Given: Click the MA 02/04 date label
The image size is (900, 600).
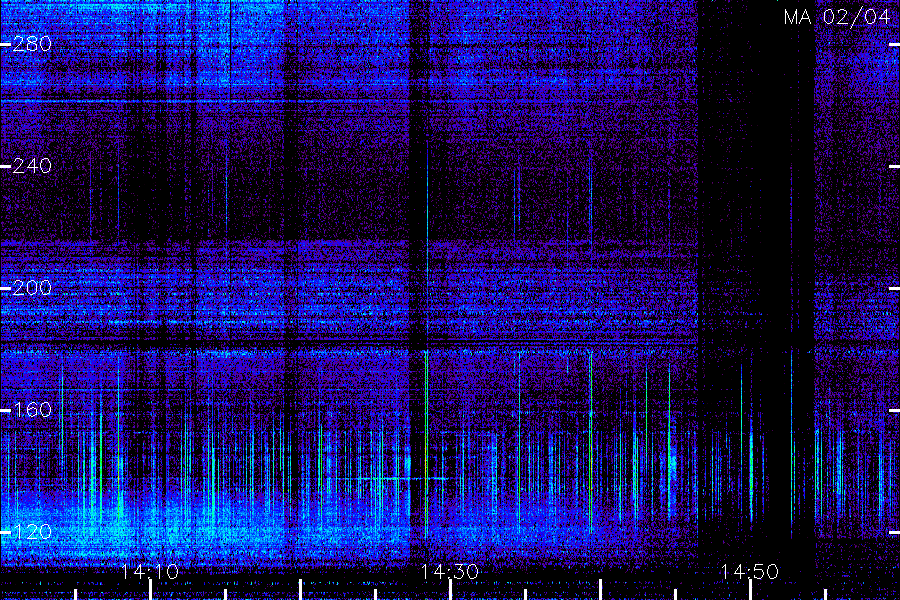Looking at the screenshot, I should point(836,17).
